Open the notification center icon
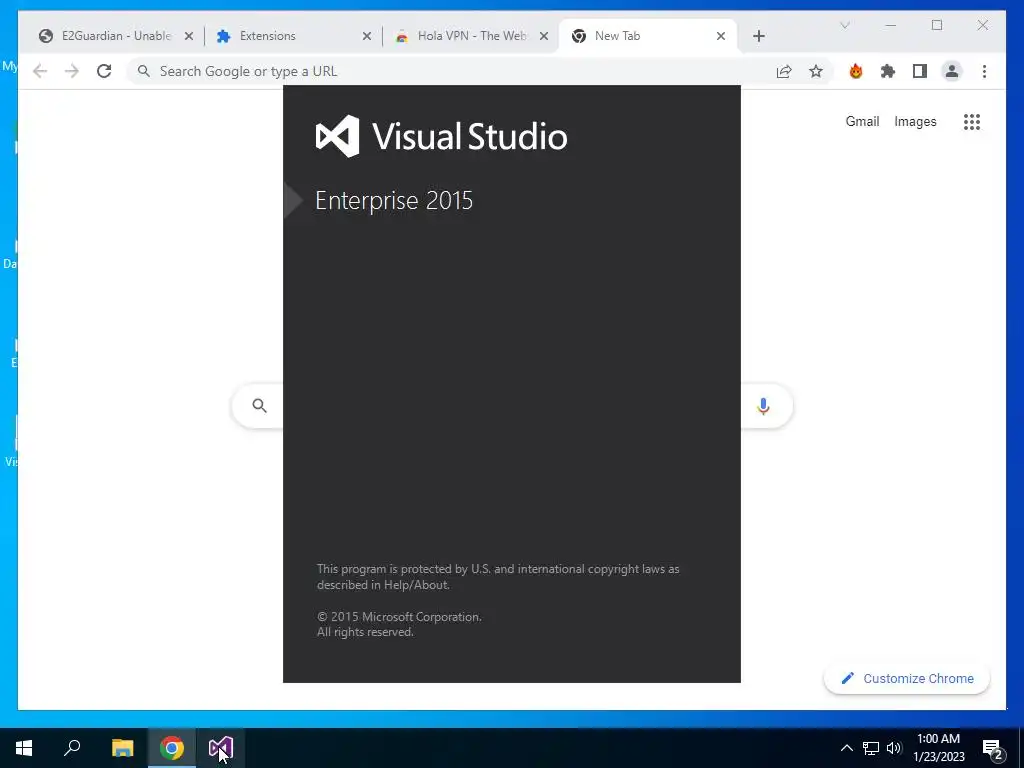The width and height of the screenshot is (1024, 768). tap(993, 748)
